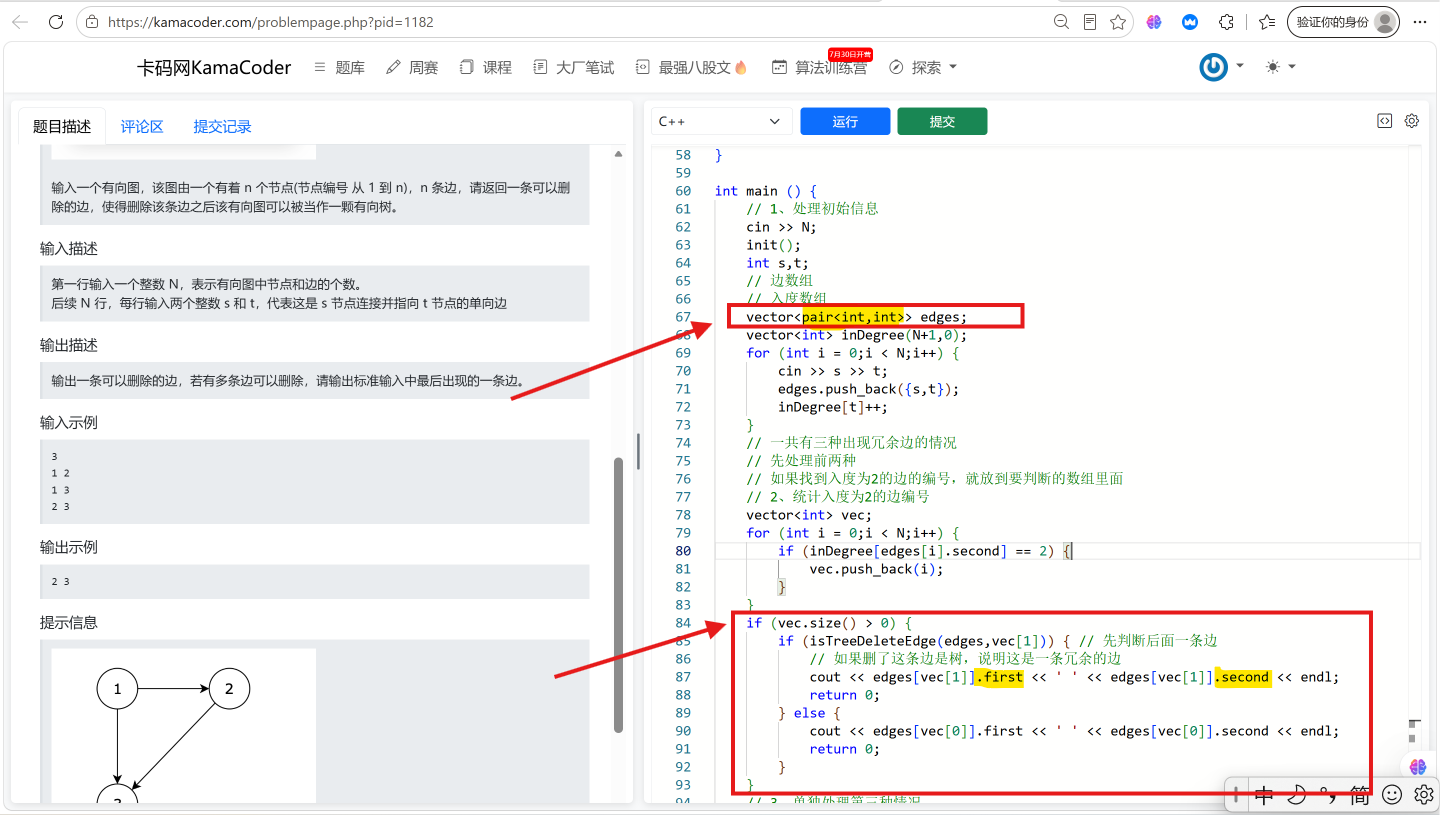
Task: Open IME toolbar settings gear
Action: coord(1424,796)
